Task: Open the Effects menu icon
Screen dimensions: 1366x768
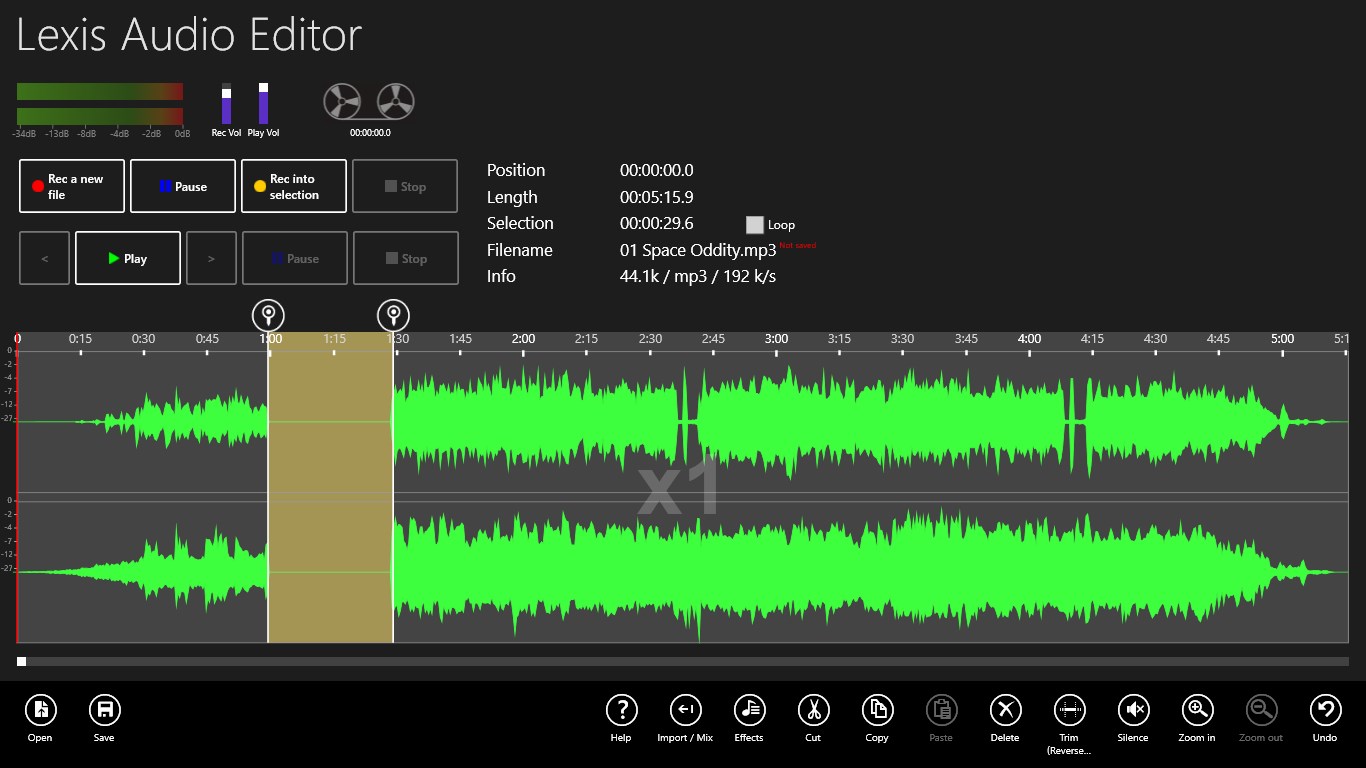Action: [750, 711]
